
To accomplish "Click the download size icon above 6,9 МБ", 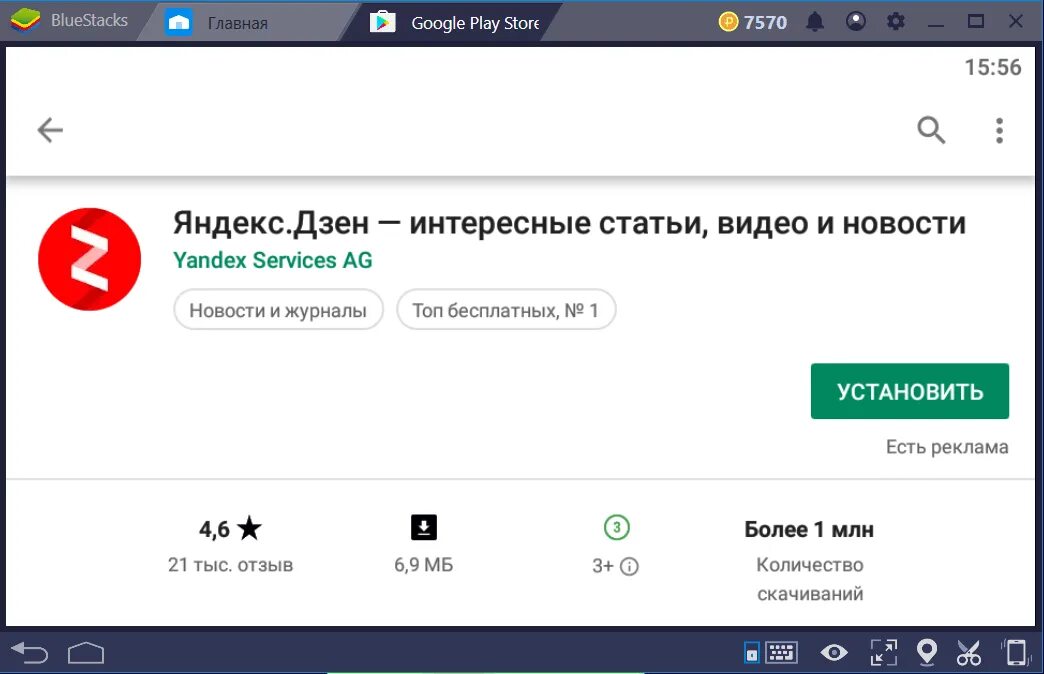I will 423,527.
